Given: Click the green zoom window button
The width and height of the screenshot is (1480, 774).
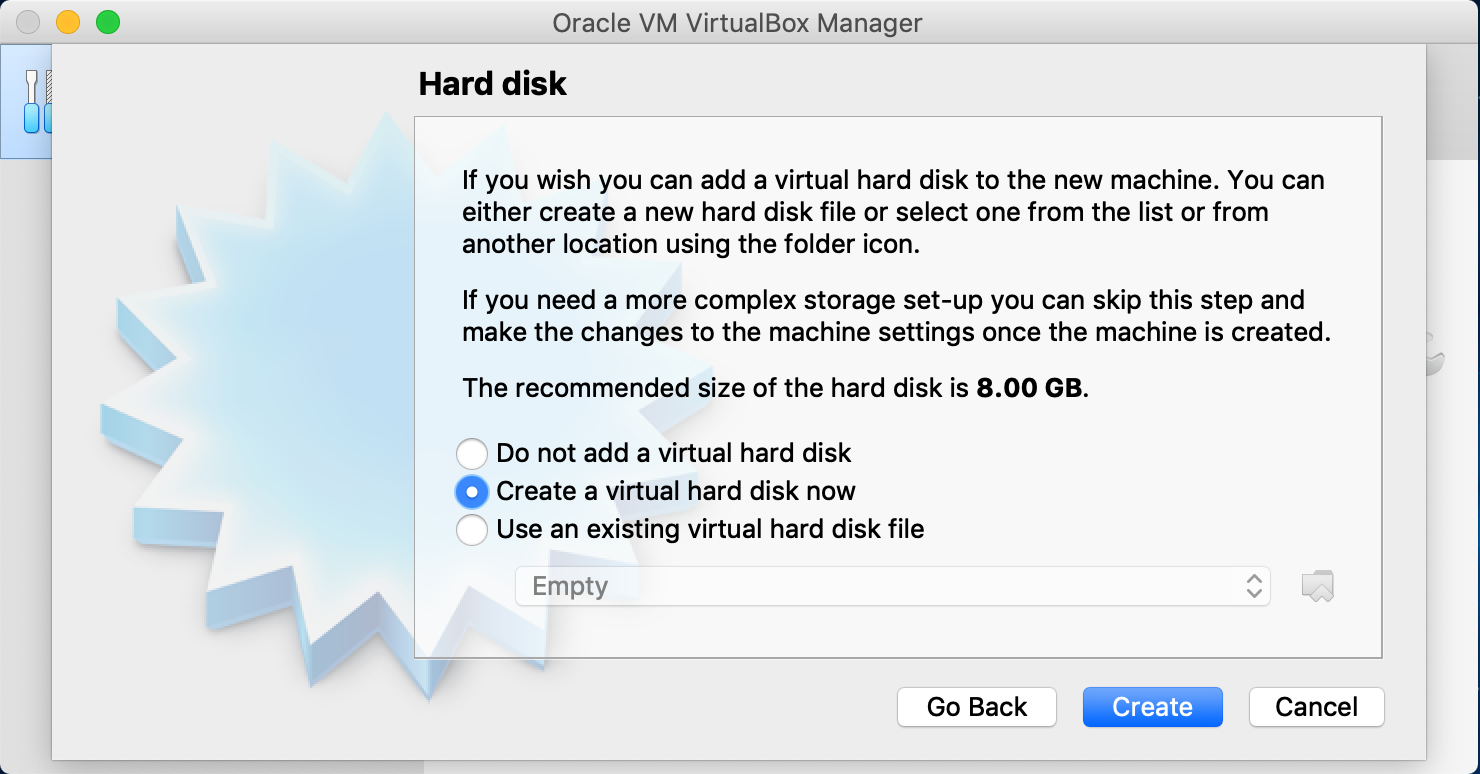Looking at the screenshot, I should 107,22.
